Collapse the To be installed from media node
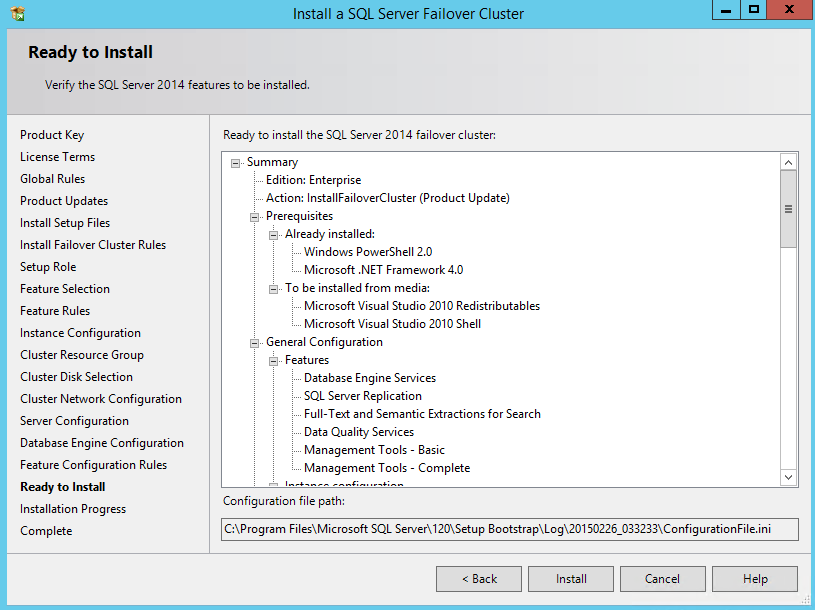 click(273, 289)
